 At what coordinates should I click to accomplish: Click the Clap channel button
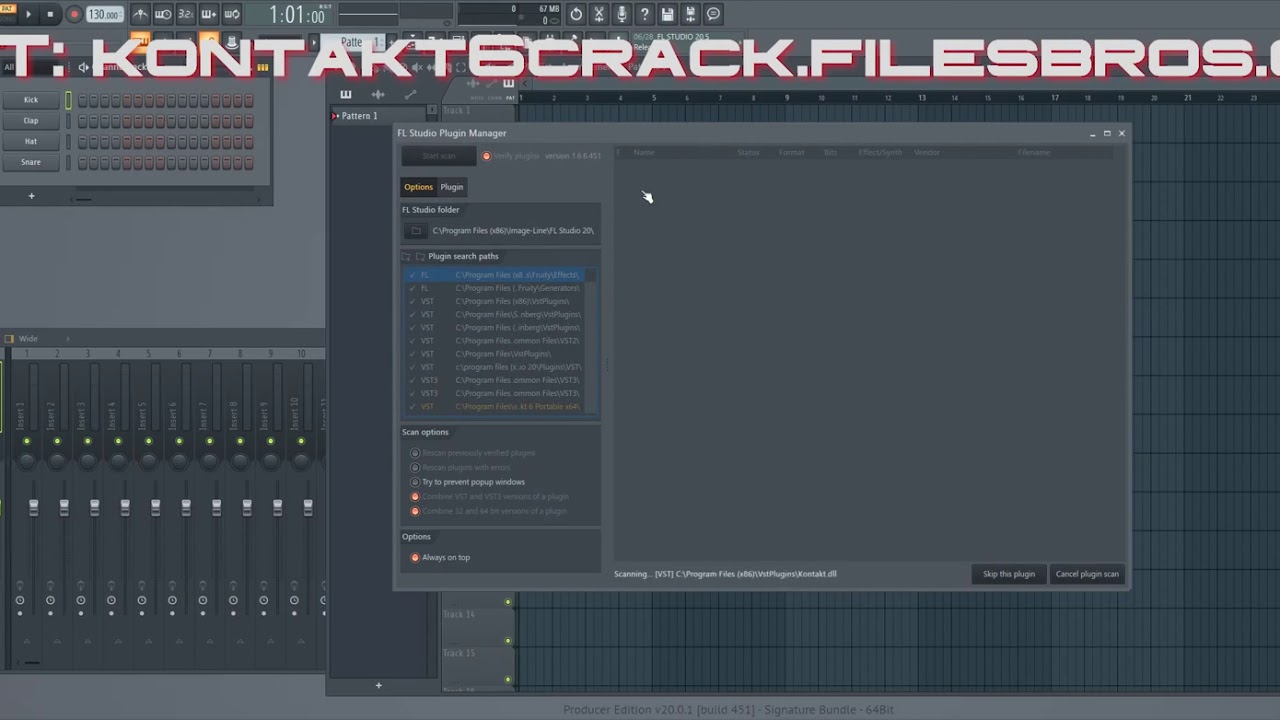(31, 121)
